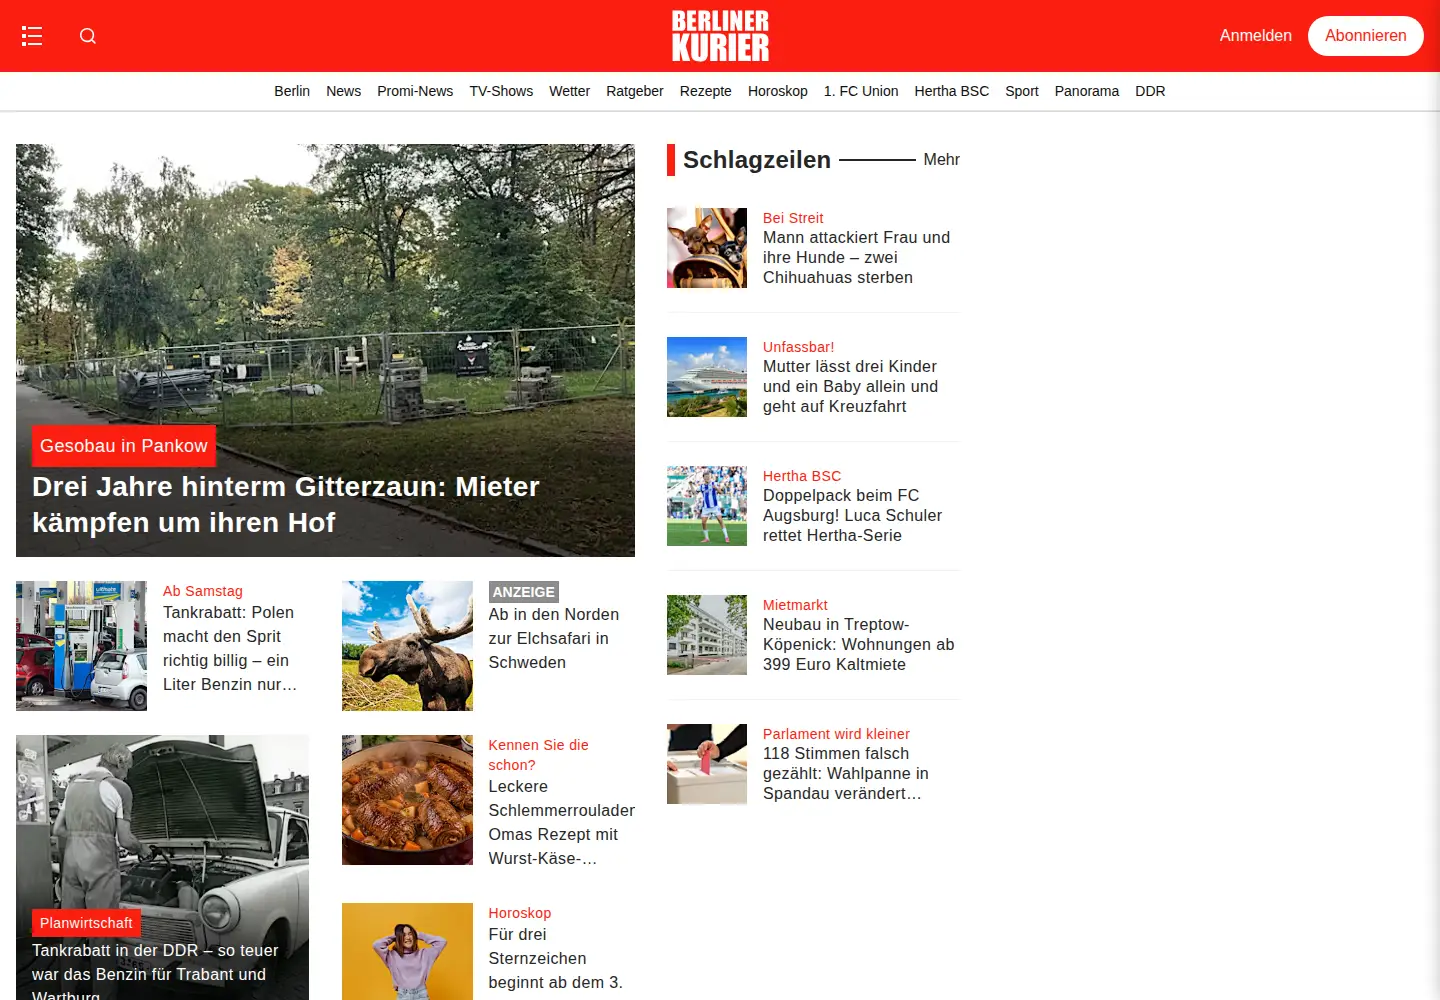Image resolution: width=1440 pixels, height=1000 pixels.
Task: Click the Gesobau in Pankow label
Action: point(124,446)
